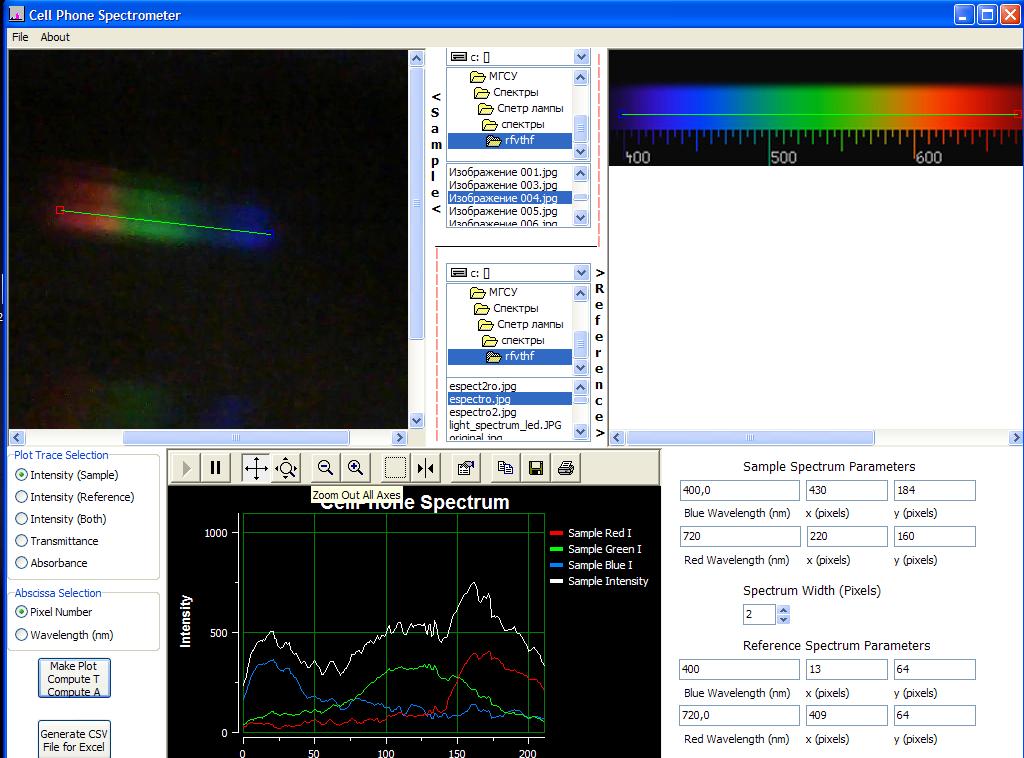Image resolution: width=1024 pixels, height=758 pixels.
Task: Open the Reference drive selection dropdown
Action: click(x=581, y=273)
